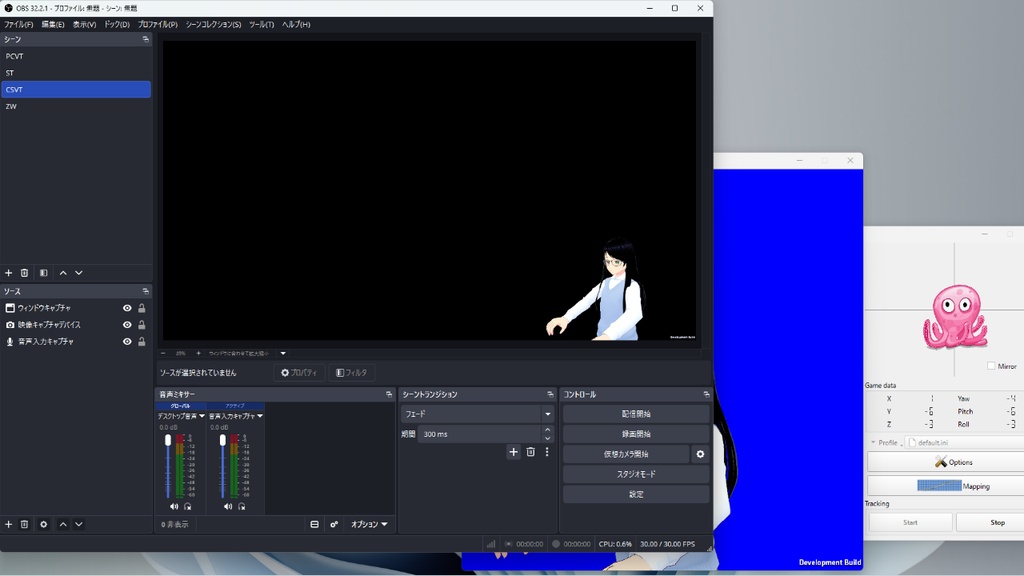Move source down in sources toolbar
This screenshot has height=576, width=1024.
(x=79, y=524)
